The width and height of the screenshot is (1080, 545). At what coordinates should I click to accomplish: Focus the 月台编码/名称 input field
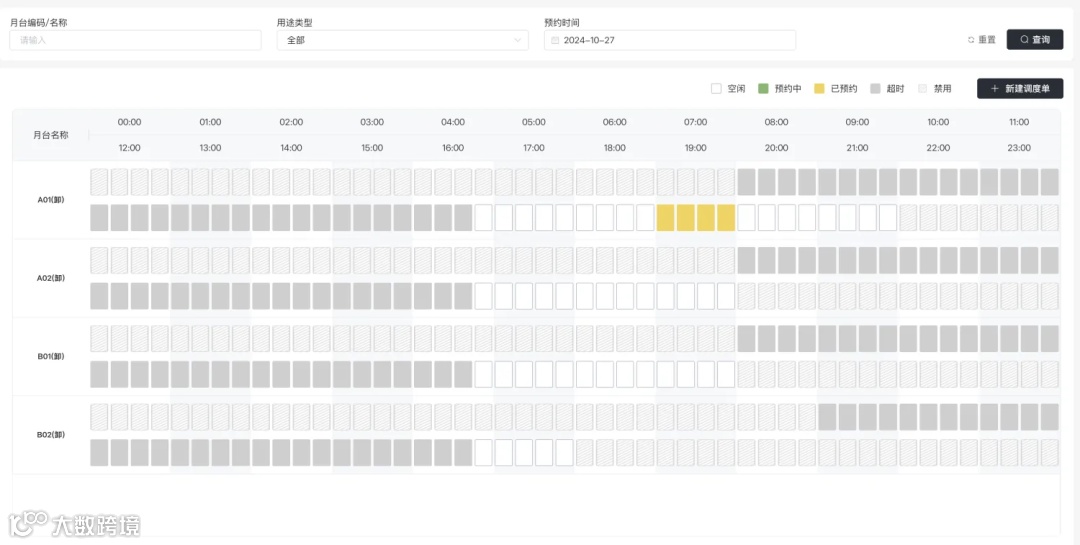[135, 40]
